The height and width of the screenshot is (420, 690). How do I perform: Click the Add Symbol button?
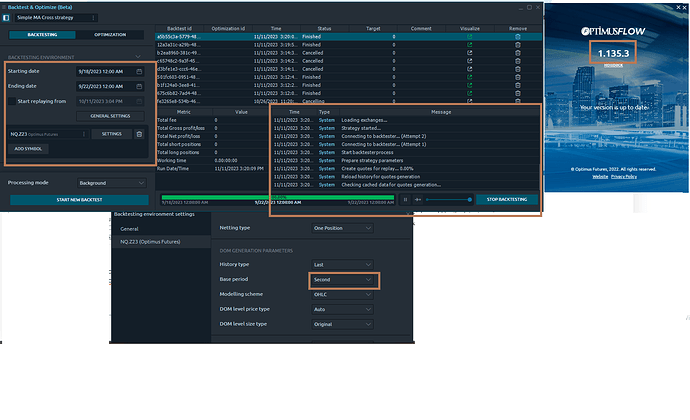28,149
